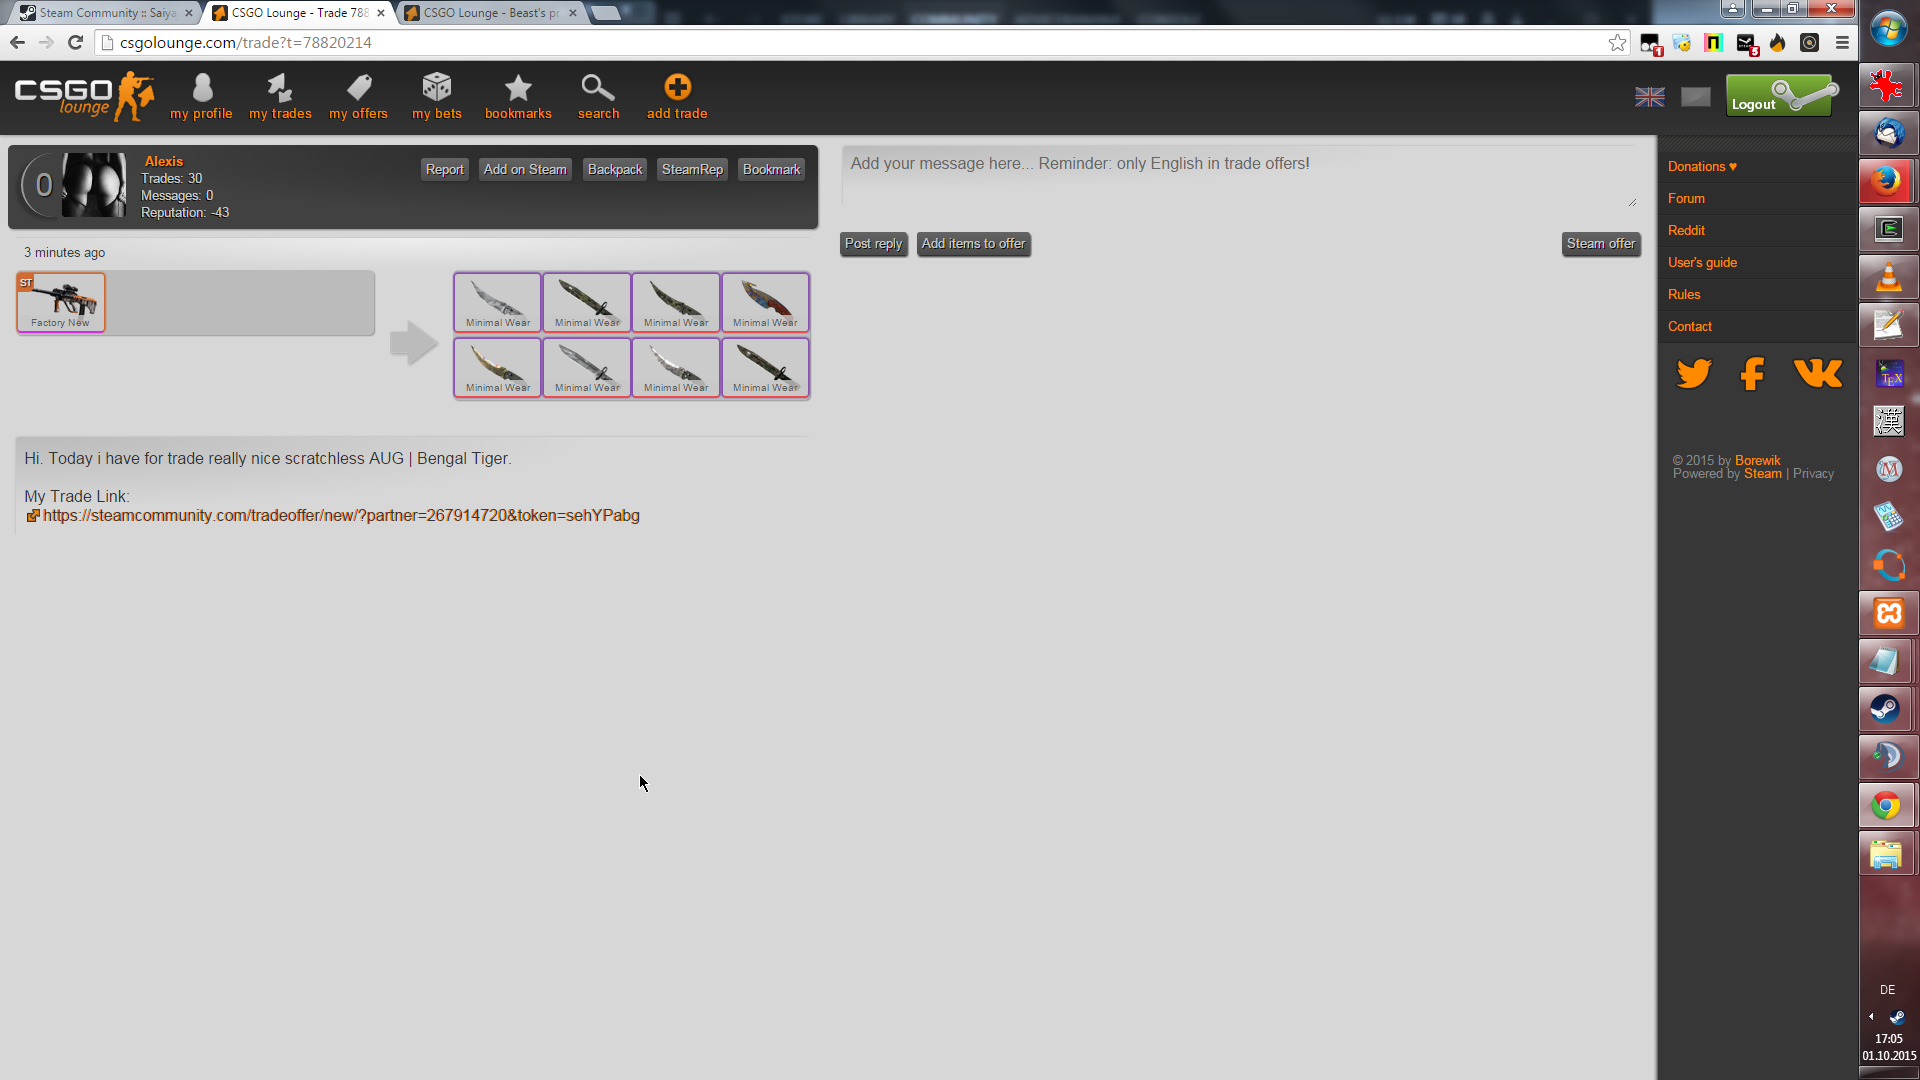Show hidden system tray icons arrow

pyautogui.click(x=1871, y=1016)
